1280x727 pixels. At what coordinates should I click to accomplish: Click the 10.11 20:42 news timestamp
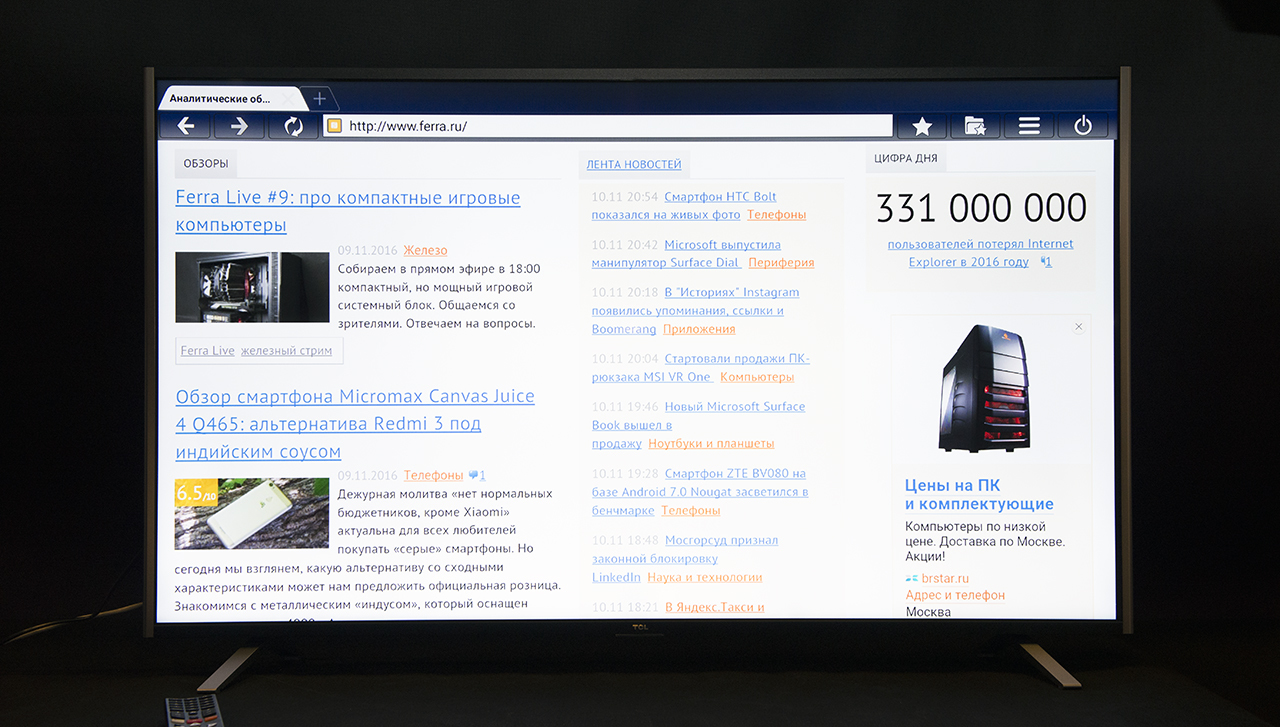(624, 245)
